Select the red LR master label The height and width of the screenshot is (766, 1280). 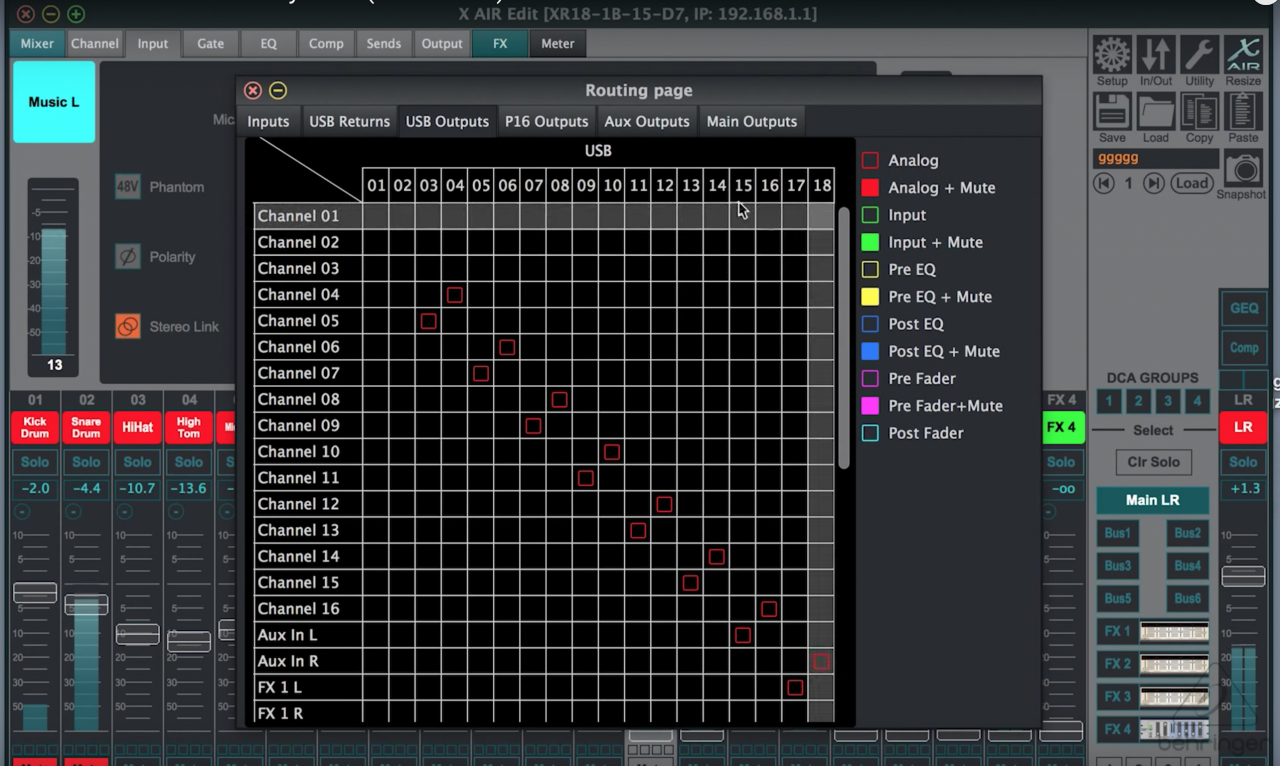point(1243,427)
